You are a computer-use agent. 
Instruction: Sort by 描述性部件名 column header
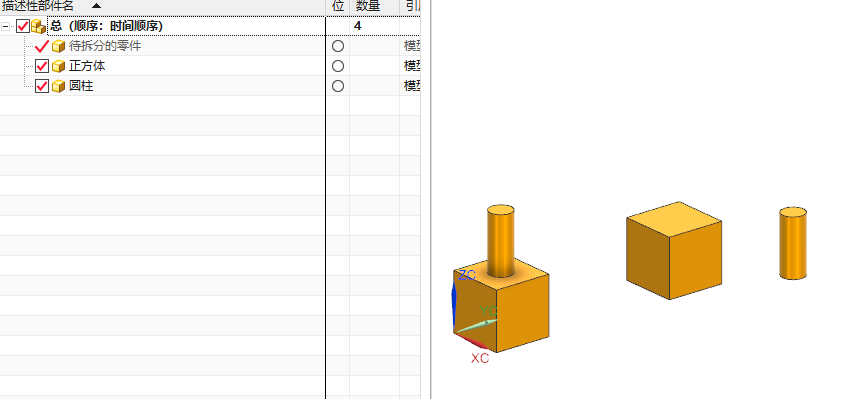(38, 6)
